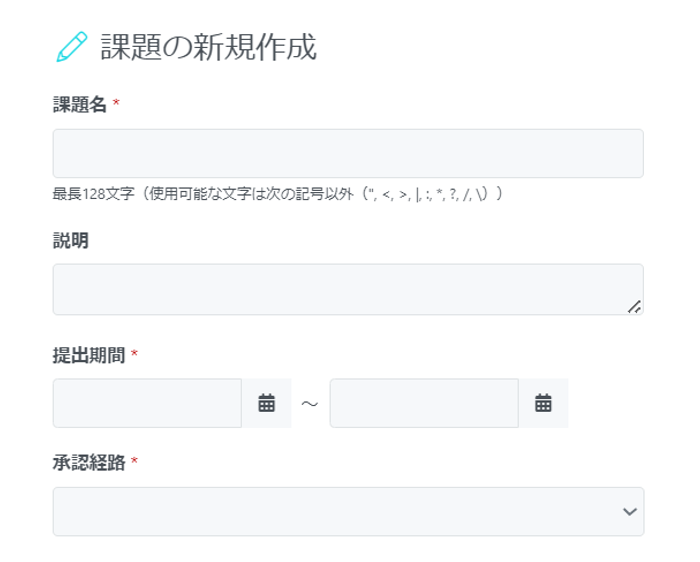Image resolution: width=700 pixels, height=562 pixels.
Task: Focus the 課題名 text input
Action: click(x=348, y=154)
